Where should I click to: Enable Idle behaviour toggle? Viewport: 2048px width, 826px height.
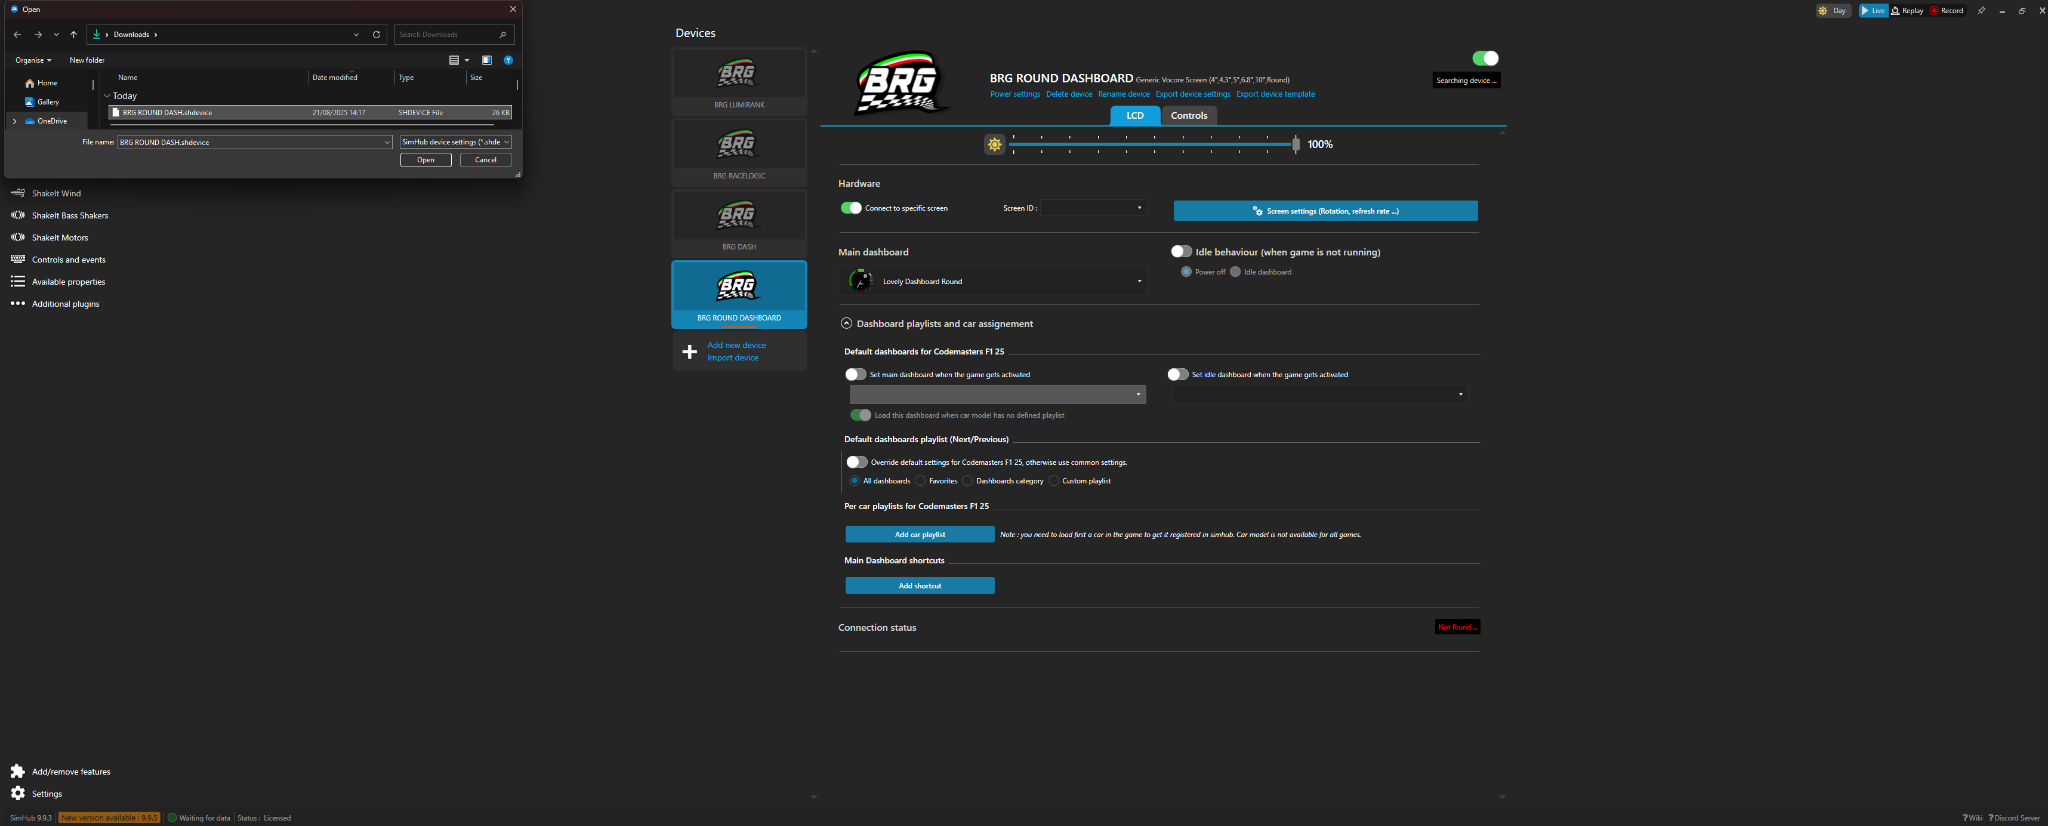[1181, 251]
